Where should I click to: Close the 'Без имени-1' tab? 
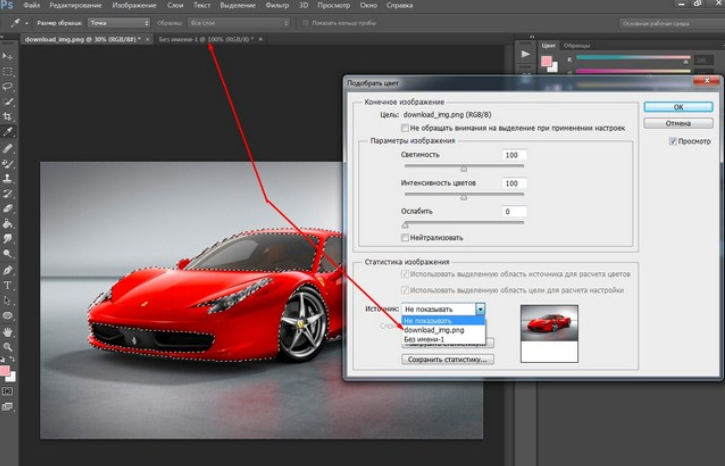pos(260,39)
